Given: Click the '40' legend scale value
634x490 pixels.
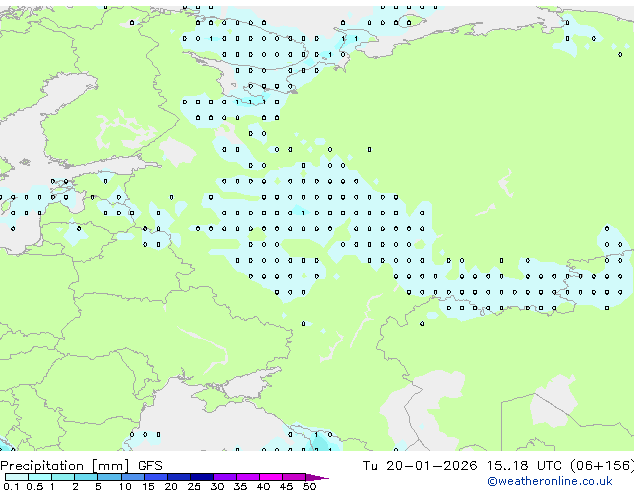Looking at the screenshot, I should tap(263, 486).
